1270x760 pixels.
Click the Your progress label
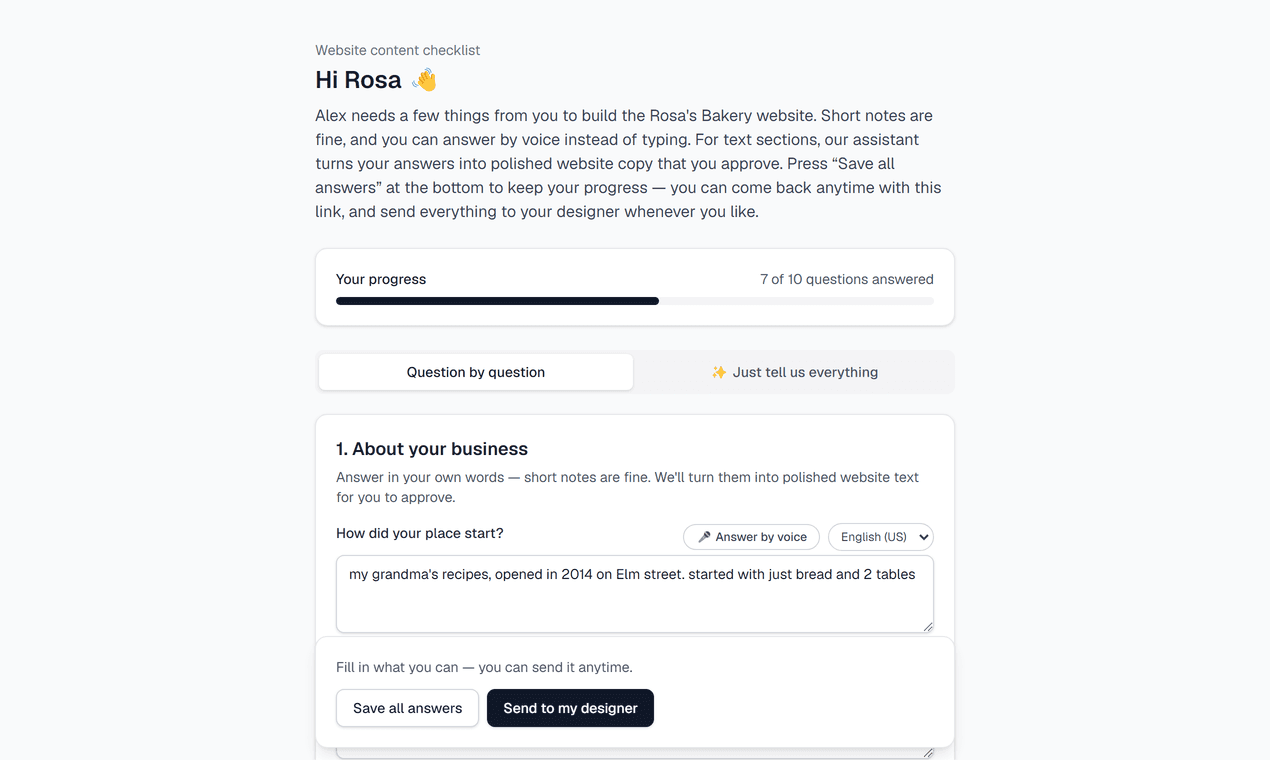381,279
